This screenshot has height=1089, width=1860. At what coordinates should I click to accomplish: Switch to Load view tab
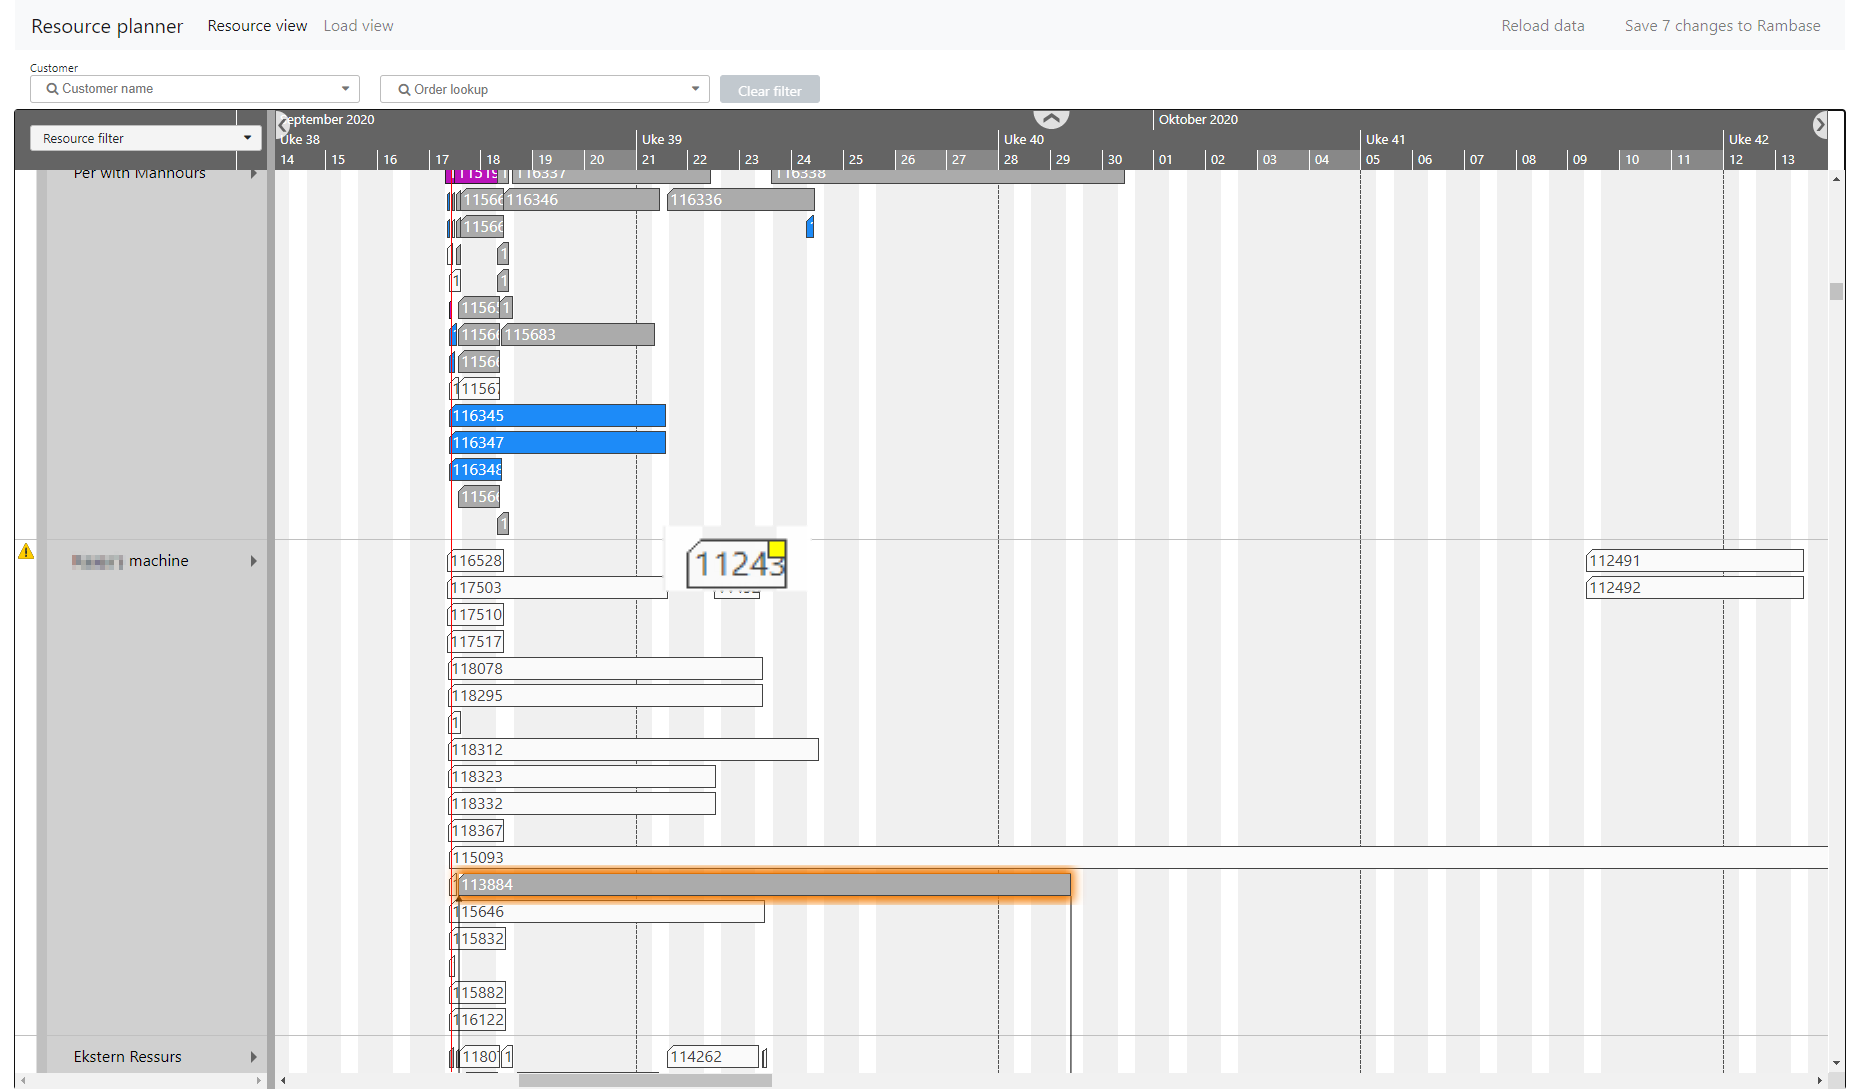tap(358, 26)
